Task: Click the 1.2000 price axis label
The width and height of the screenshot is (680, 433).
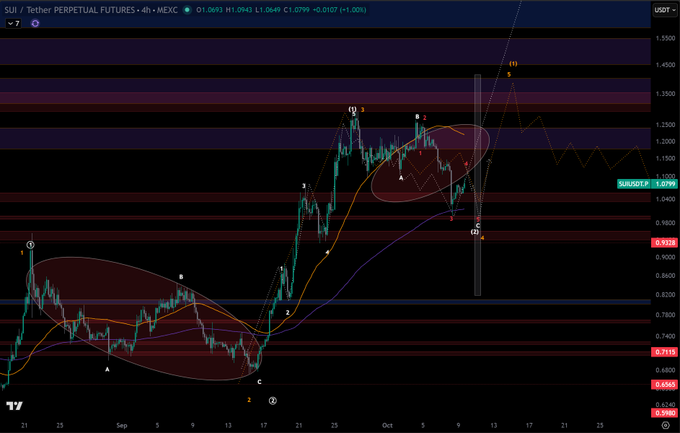Action: click(x=666, y=141)
